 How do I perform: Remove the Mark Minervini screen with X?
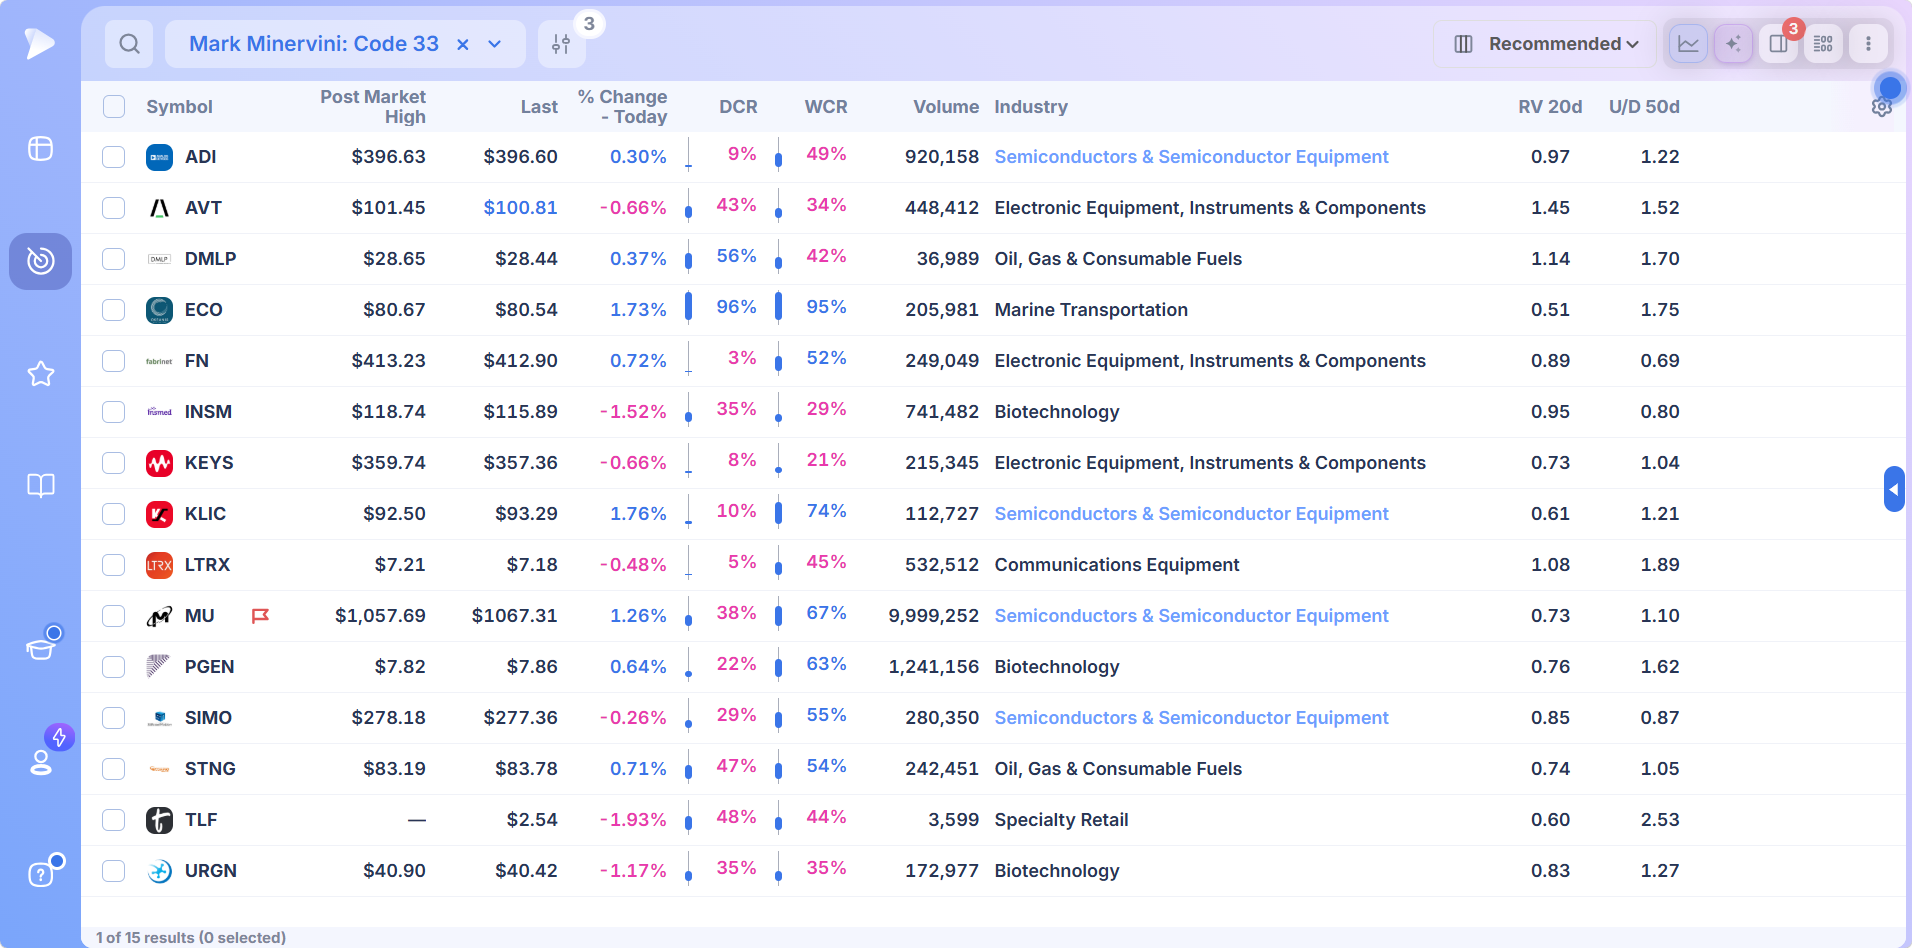tap(463, 44)
